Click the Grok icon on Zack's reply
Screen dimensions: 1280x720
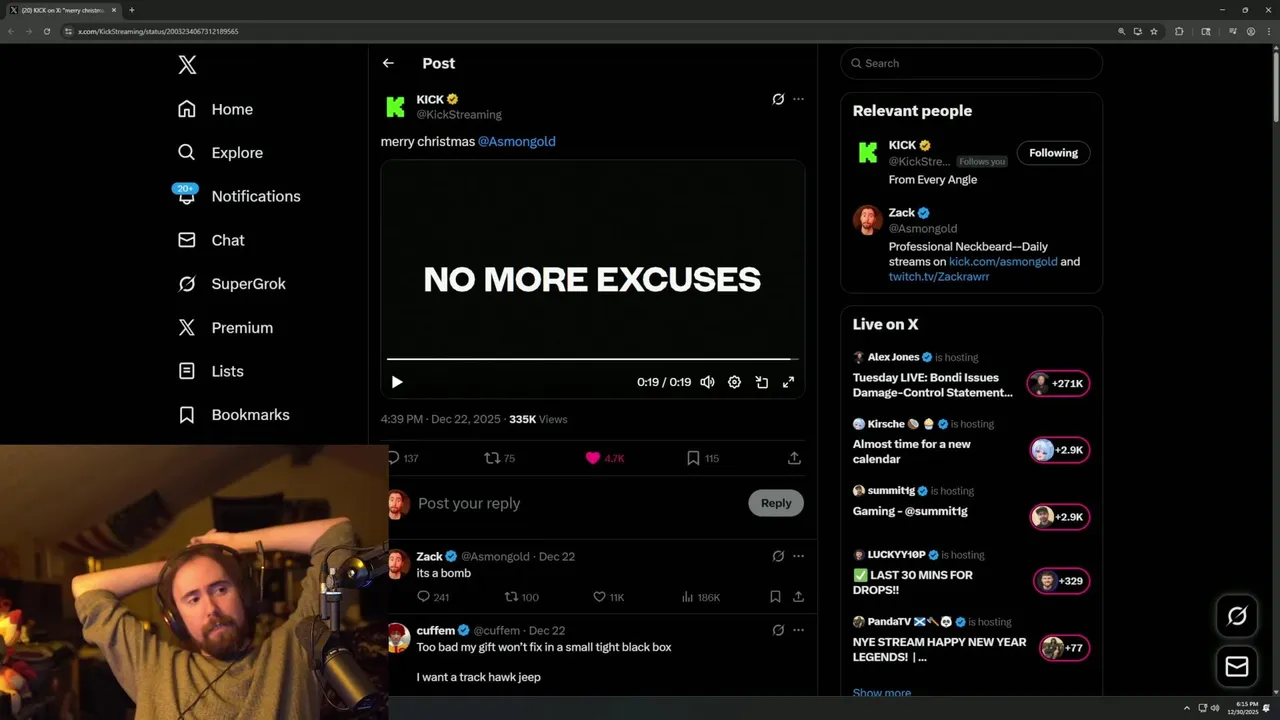coord(778,556)
